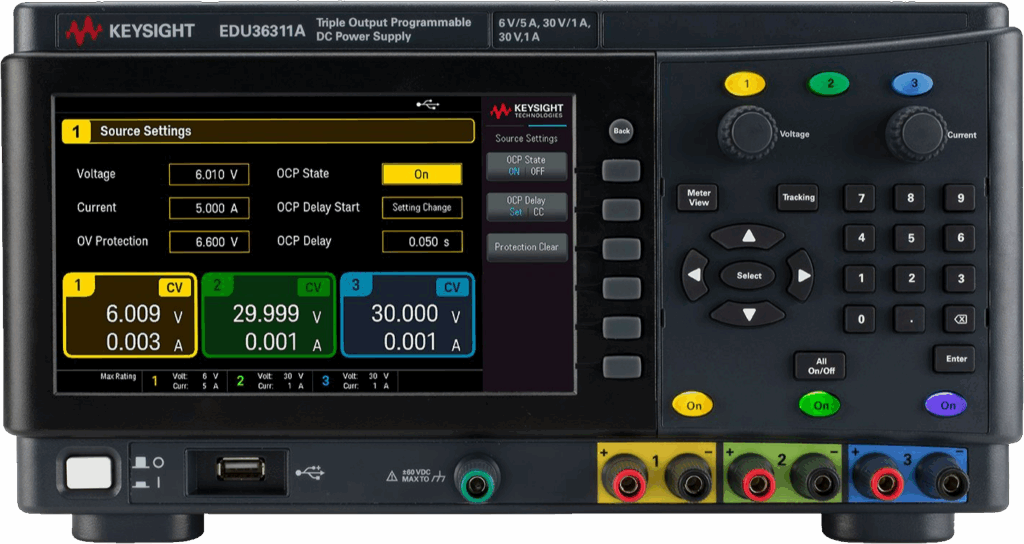1024x544 pixels.
Task: Toggle green On button for output 2
Action: point(820,405)
